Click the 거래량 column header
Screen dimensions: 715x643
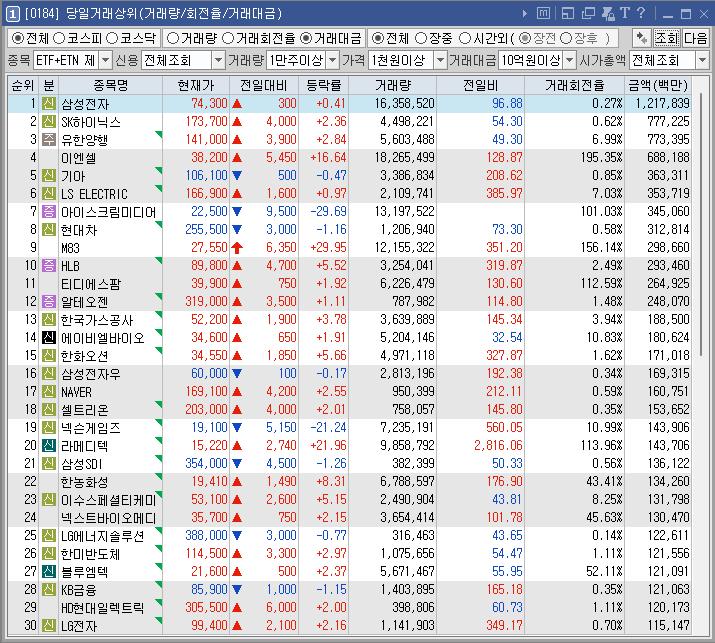point(393,85)
